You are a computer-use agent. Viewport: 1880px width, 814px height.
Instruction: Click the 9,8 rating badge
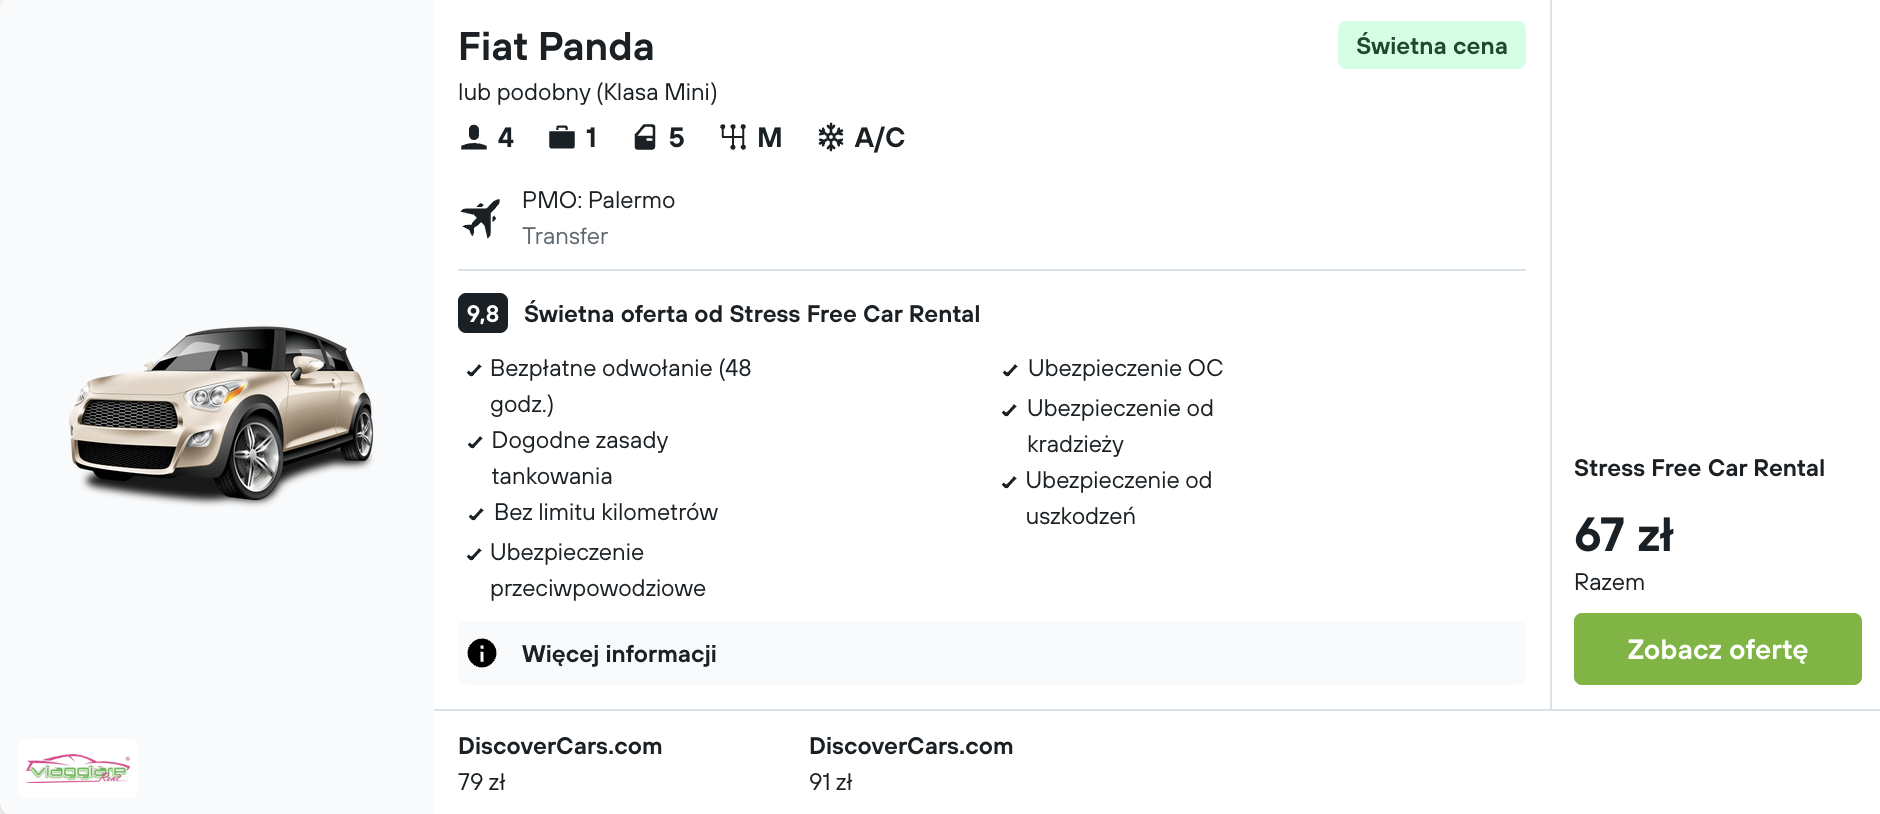coord(482,313)
